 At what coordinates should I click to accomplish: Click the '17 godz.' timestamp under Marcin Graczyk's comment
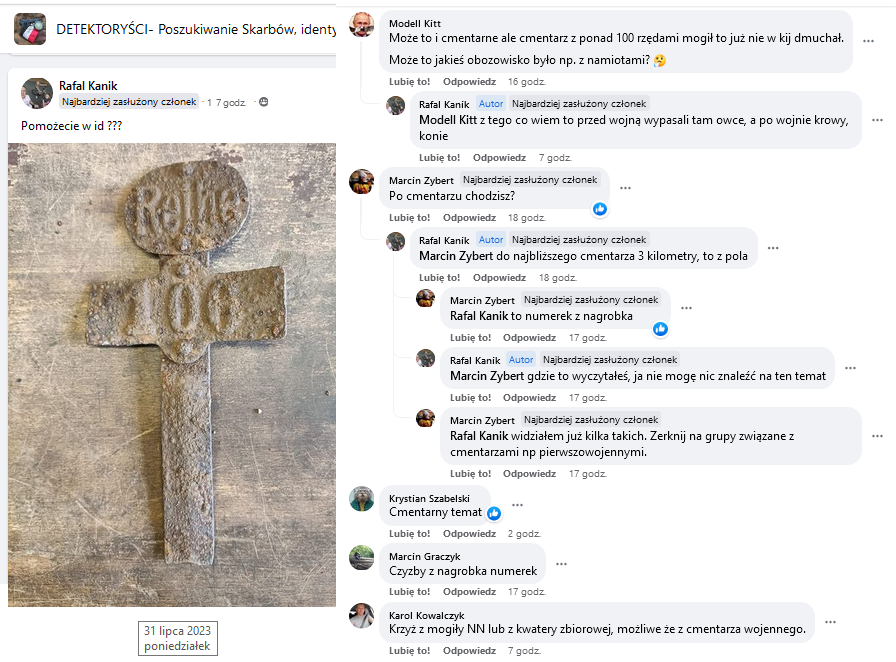pos(527,592)
